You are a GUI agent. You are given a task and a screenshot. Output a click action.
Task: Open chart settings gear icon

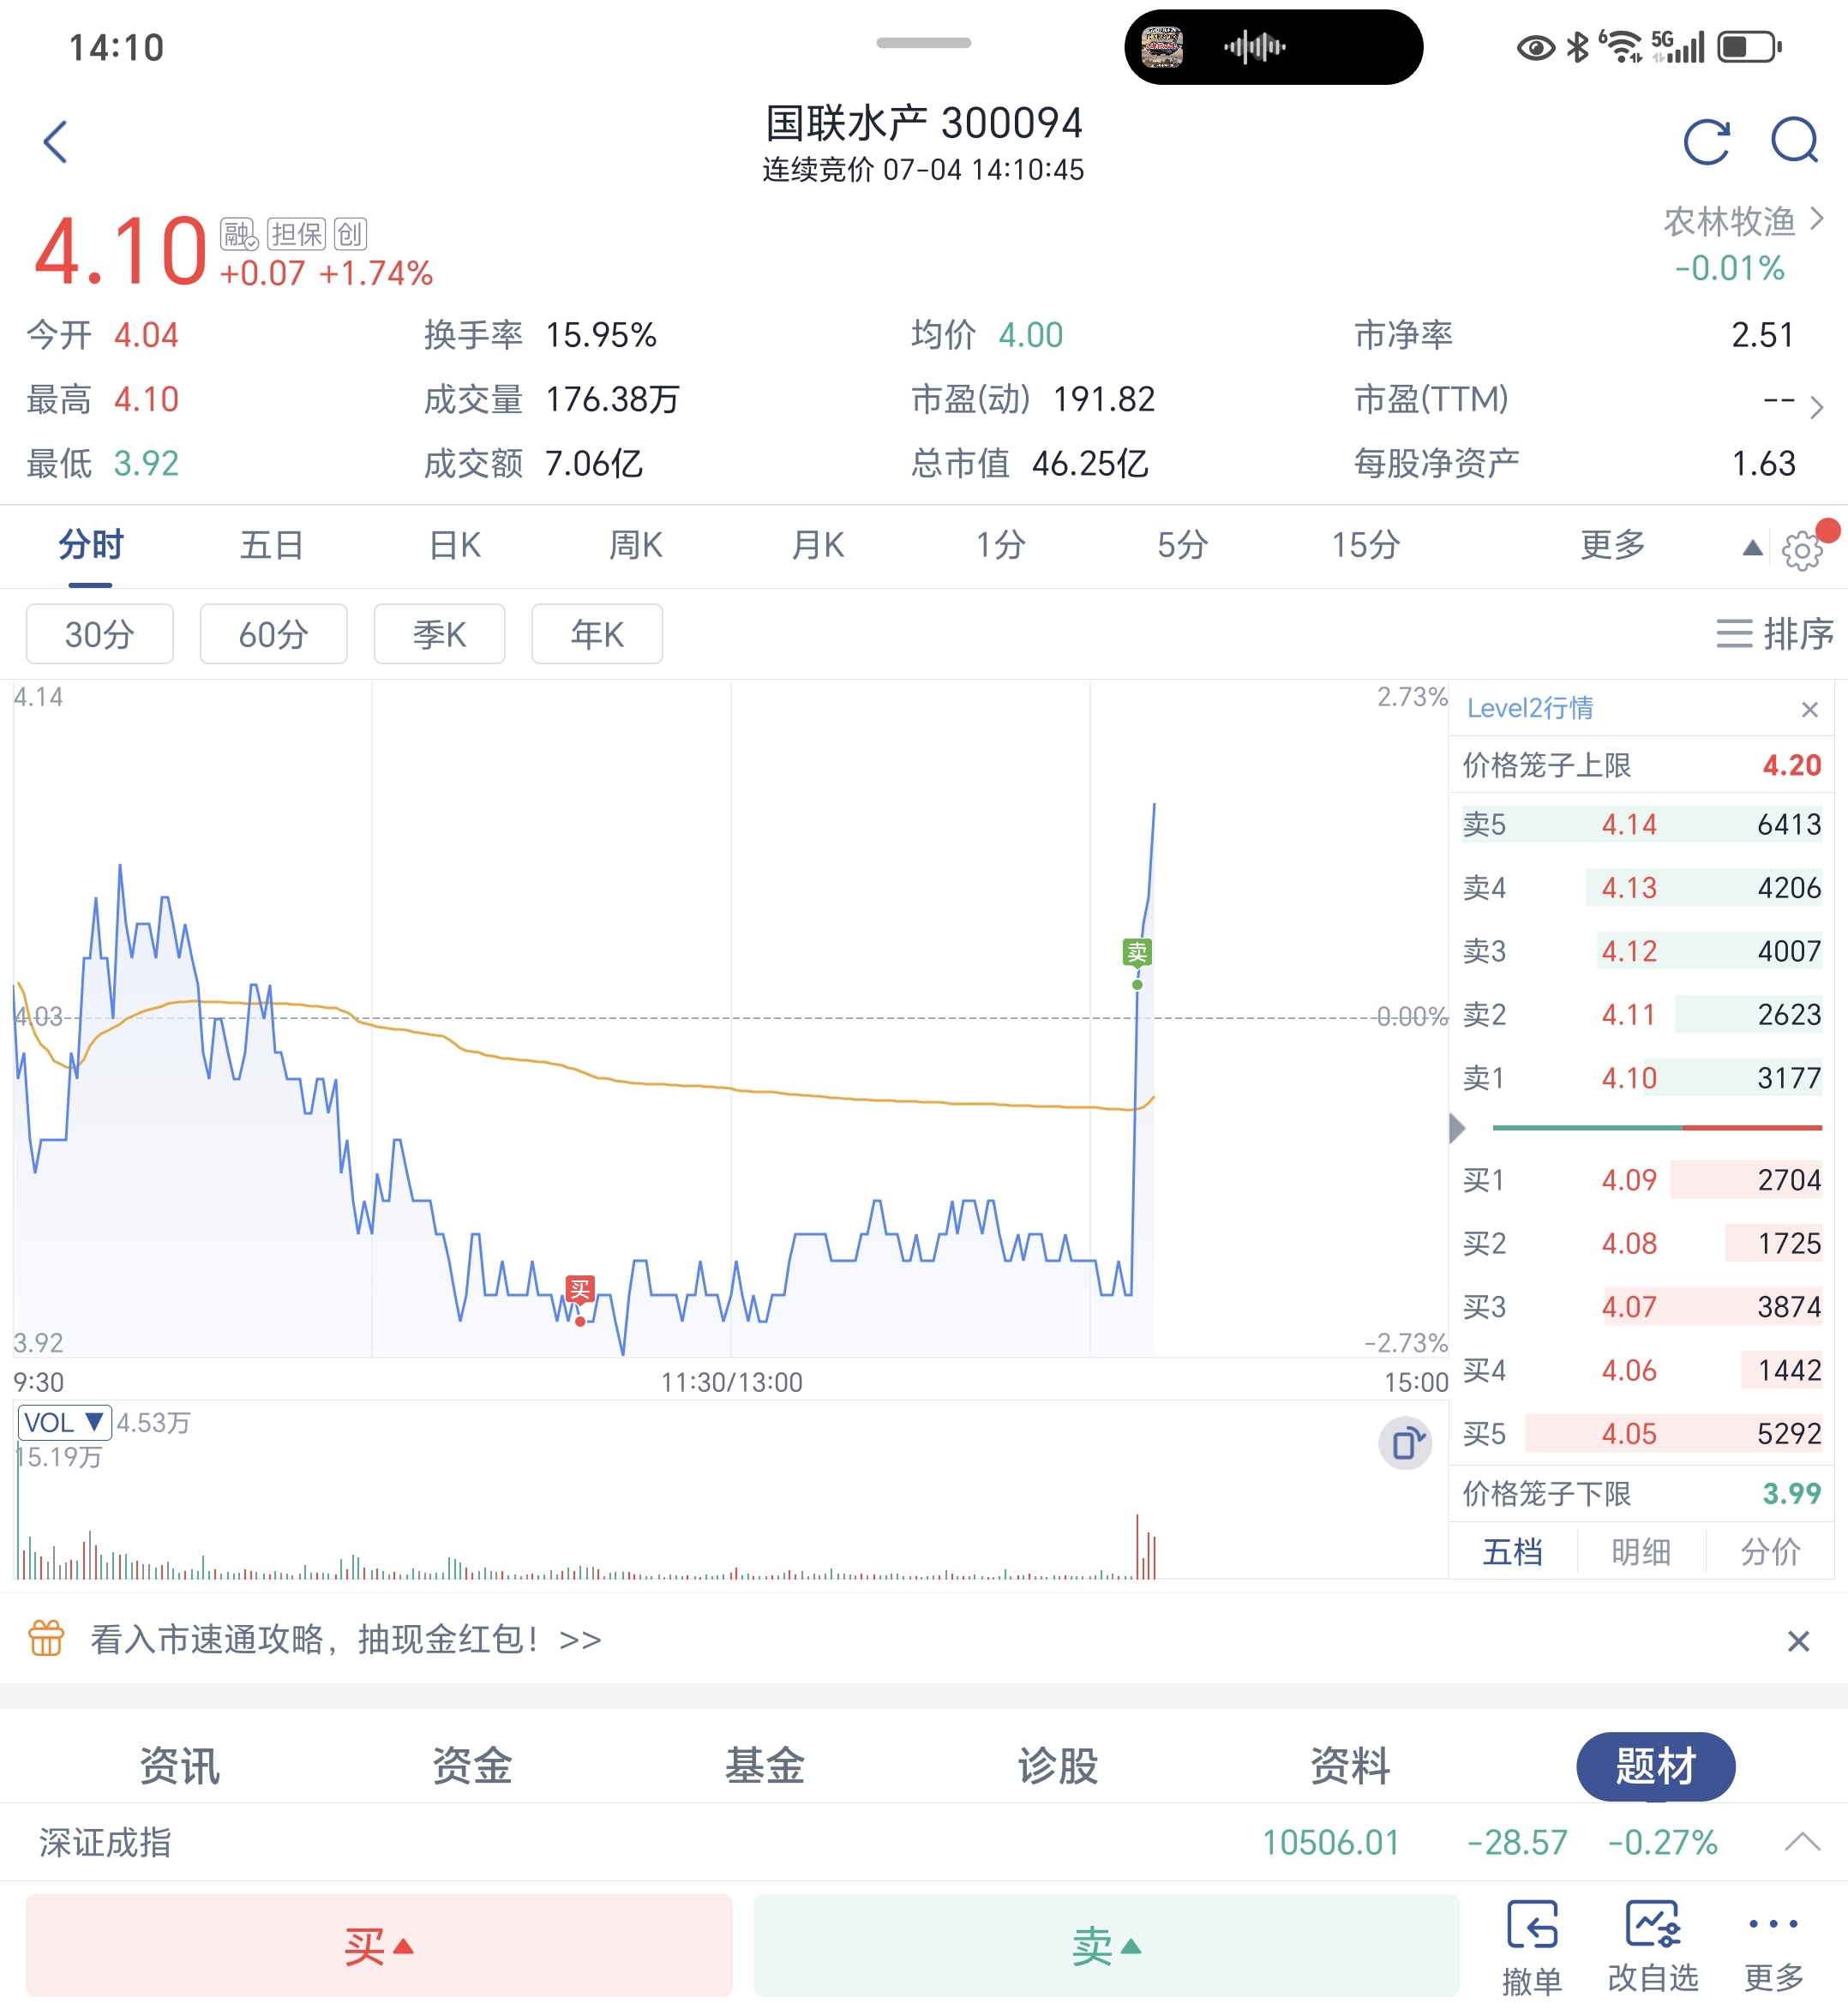tap(1802, 549)
